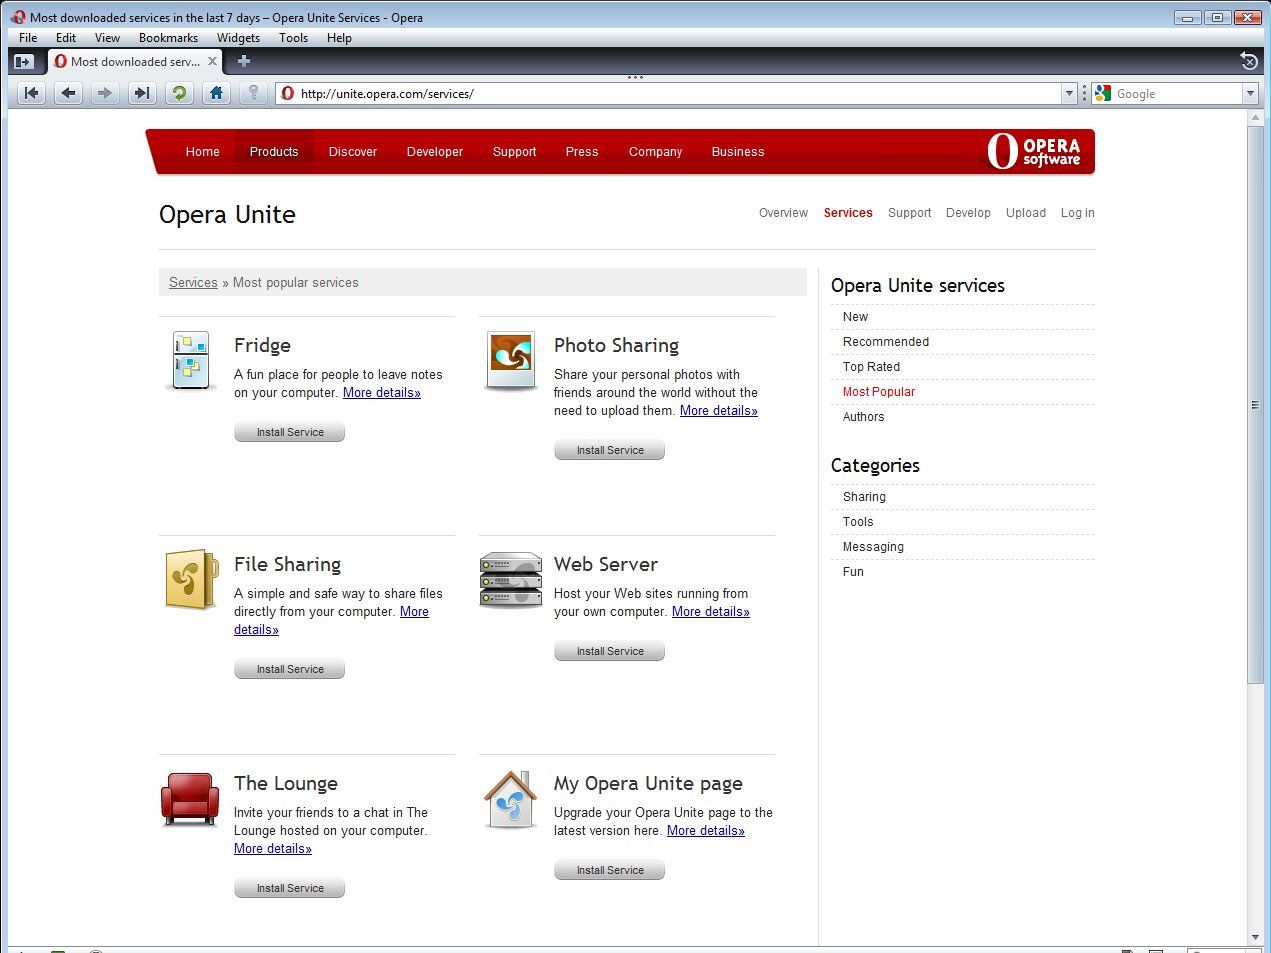The width and height of the screenshot is (1271, 953).
Task: Click the Web Server rack icon
Action: tap(510, 579)
